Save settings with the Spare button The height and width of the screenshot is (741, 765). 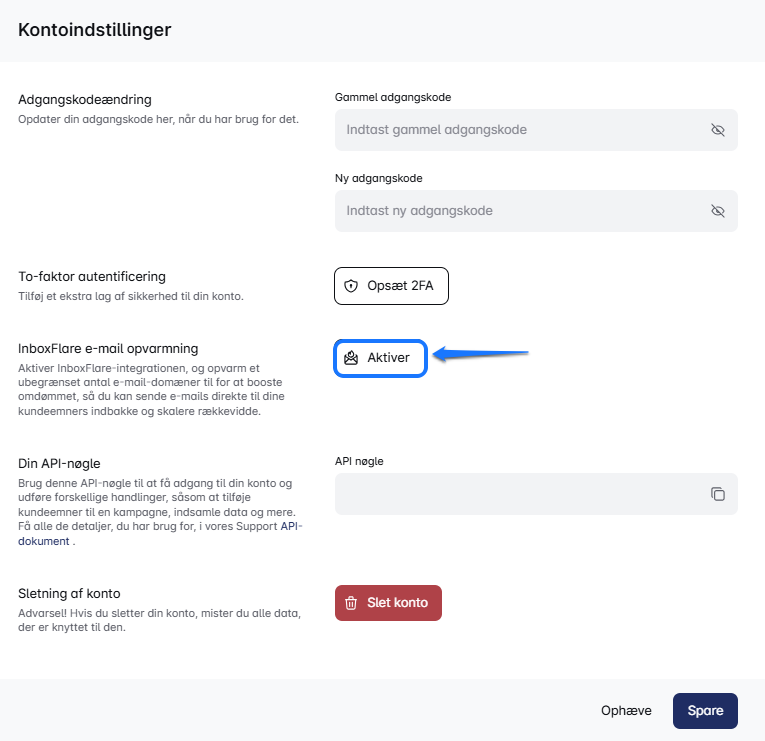coord(705,711)
